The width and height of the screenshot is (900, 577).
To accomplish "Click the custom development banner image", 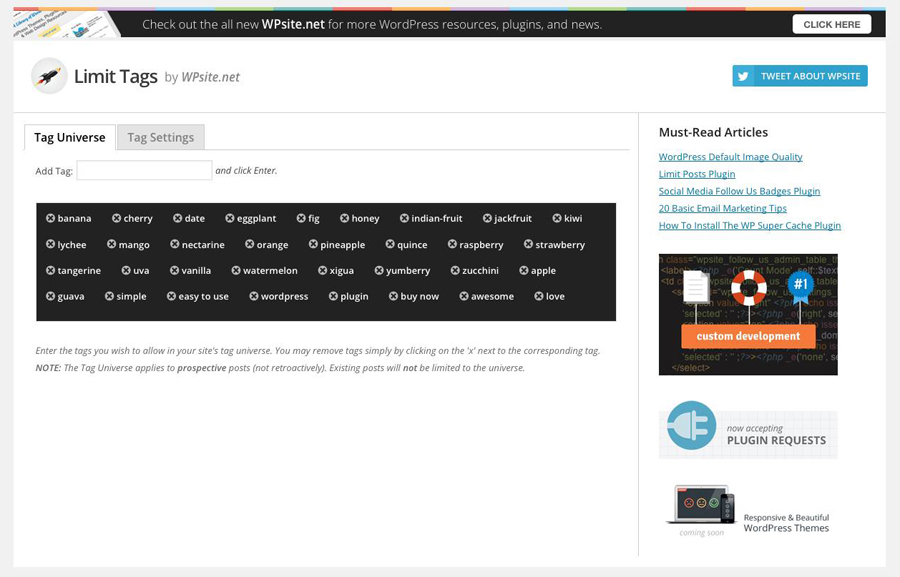I will pyautogui.click(x=748, y=315).
